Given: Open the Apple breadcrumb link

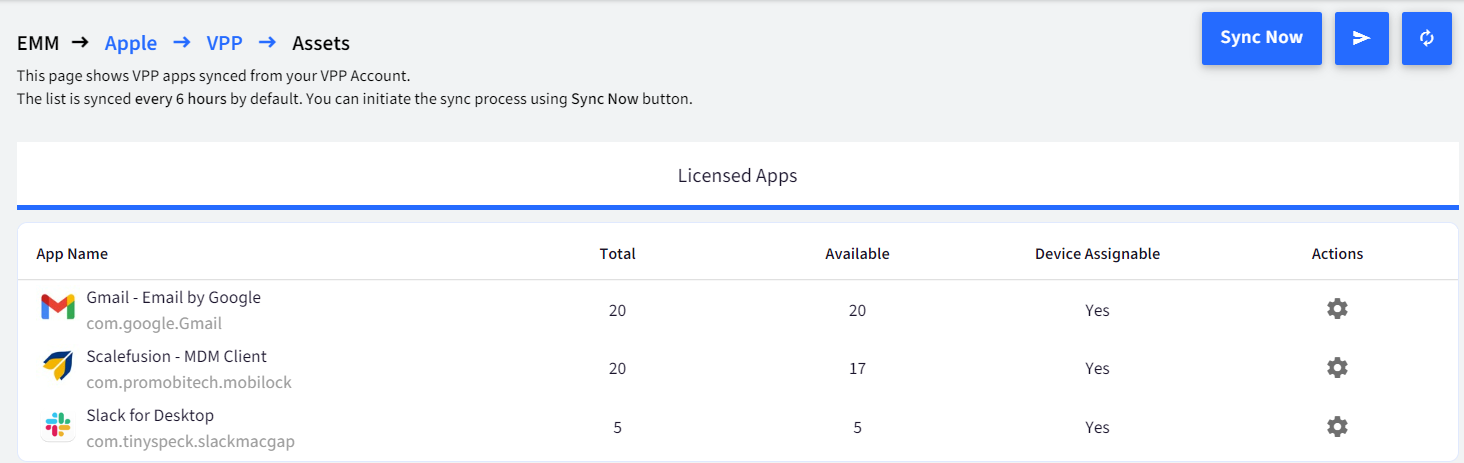Looking at the screenshot, I should (x=131, y=43).
